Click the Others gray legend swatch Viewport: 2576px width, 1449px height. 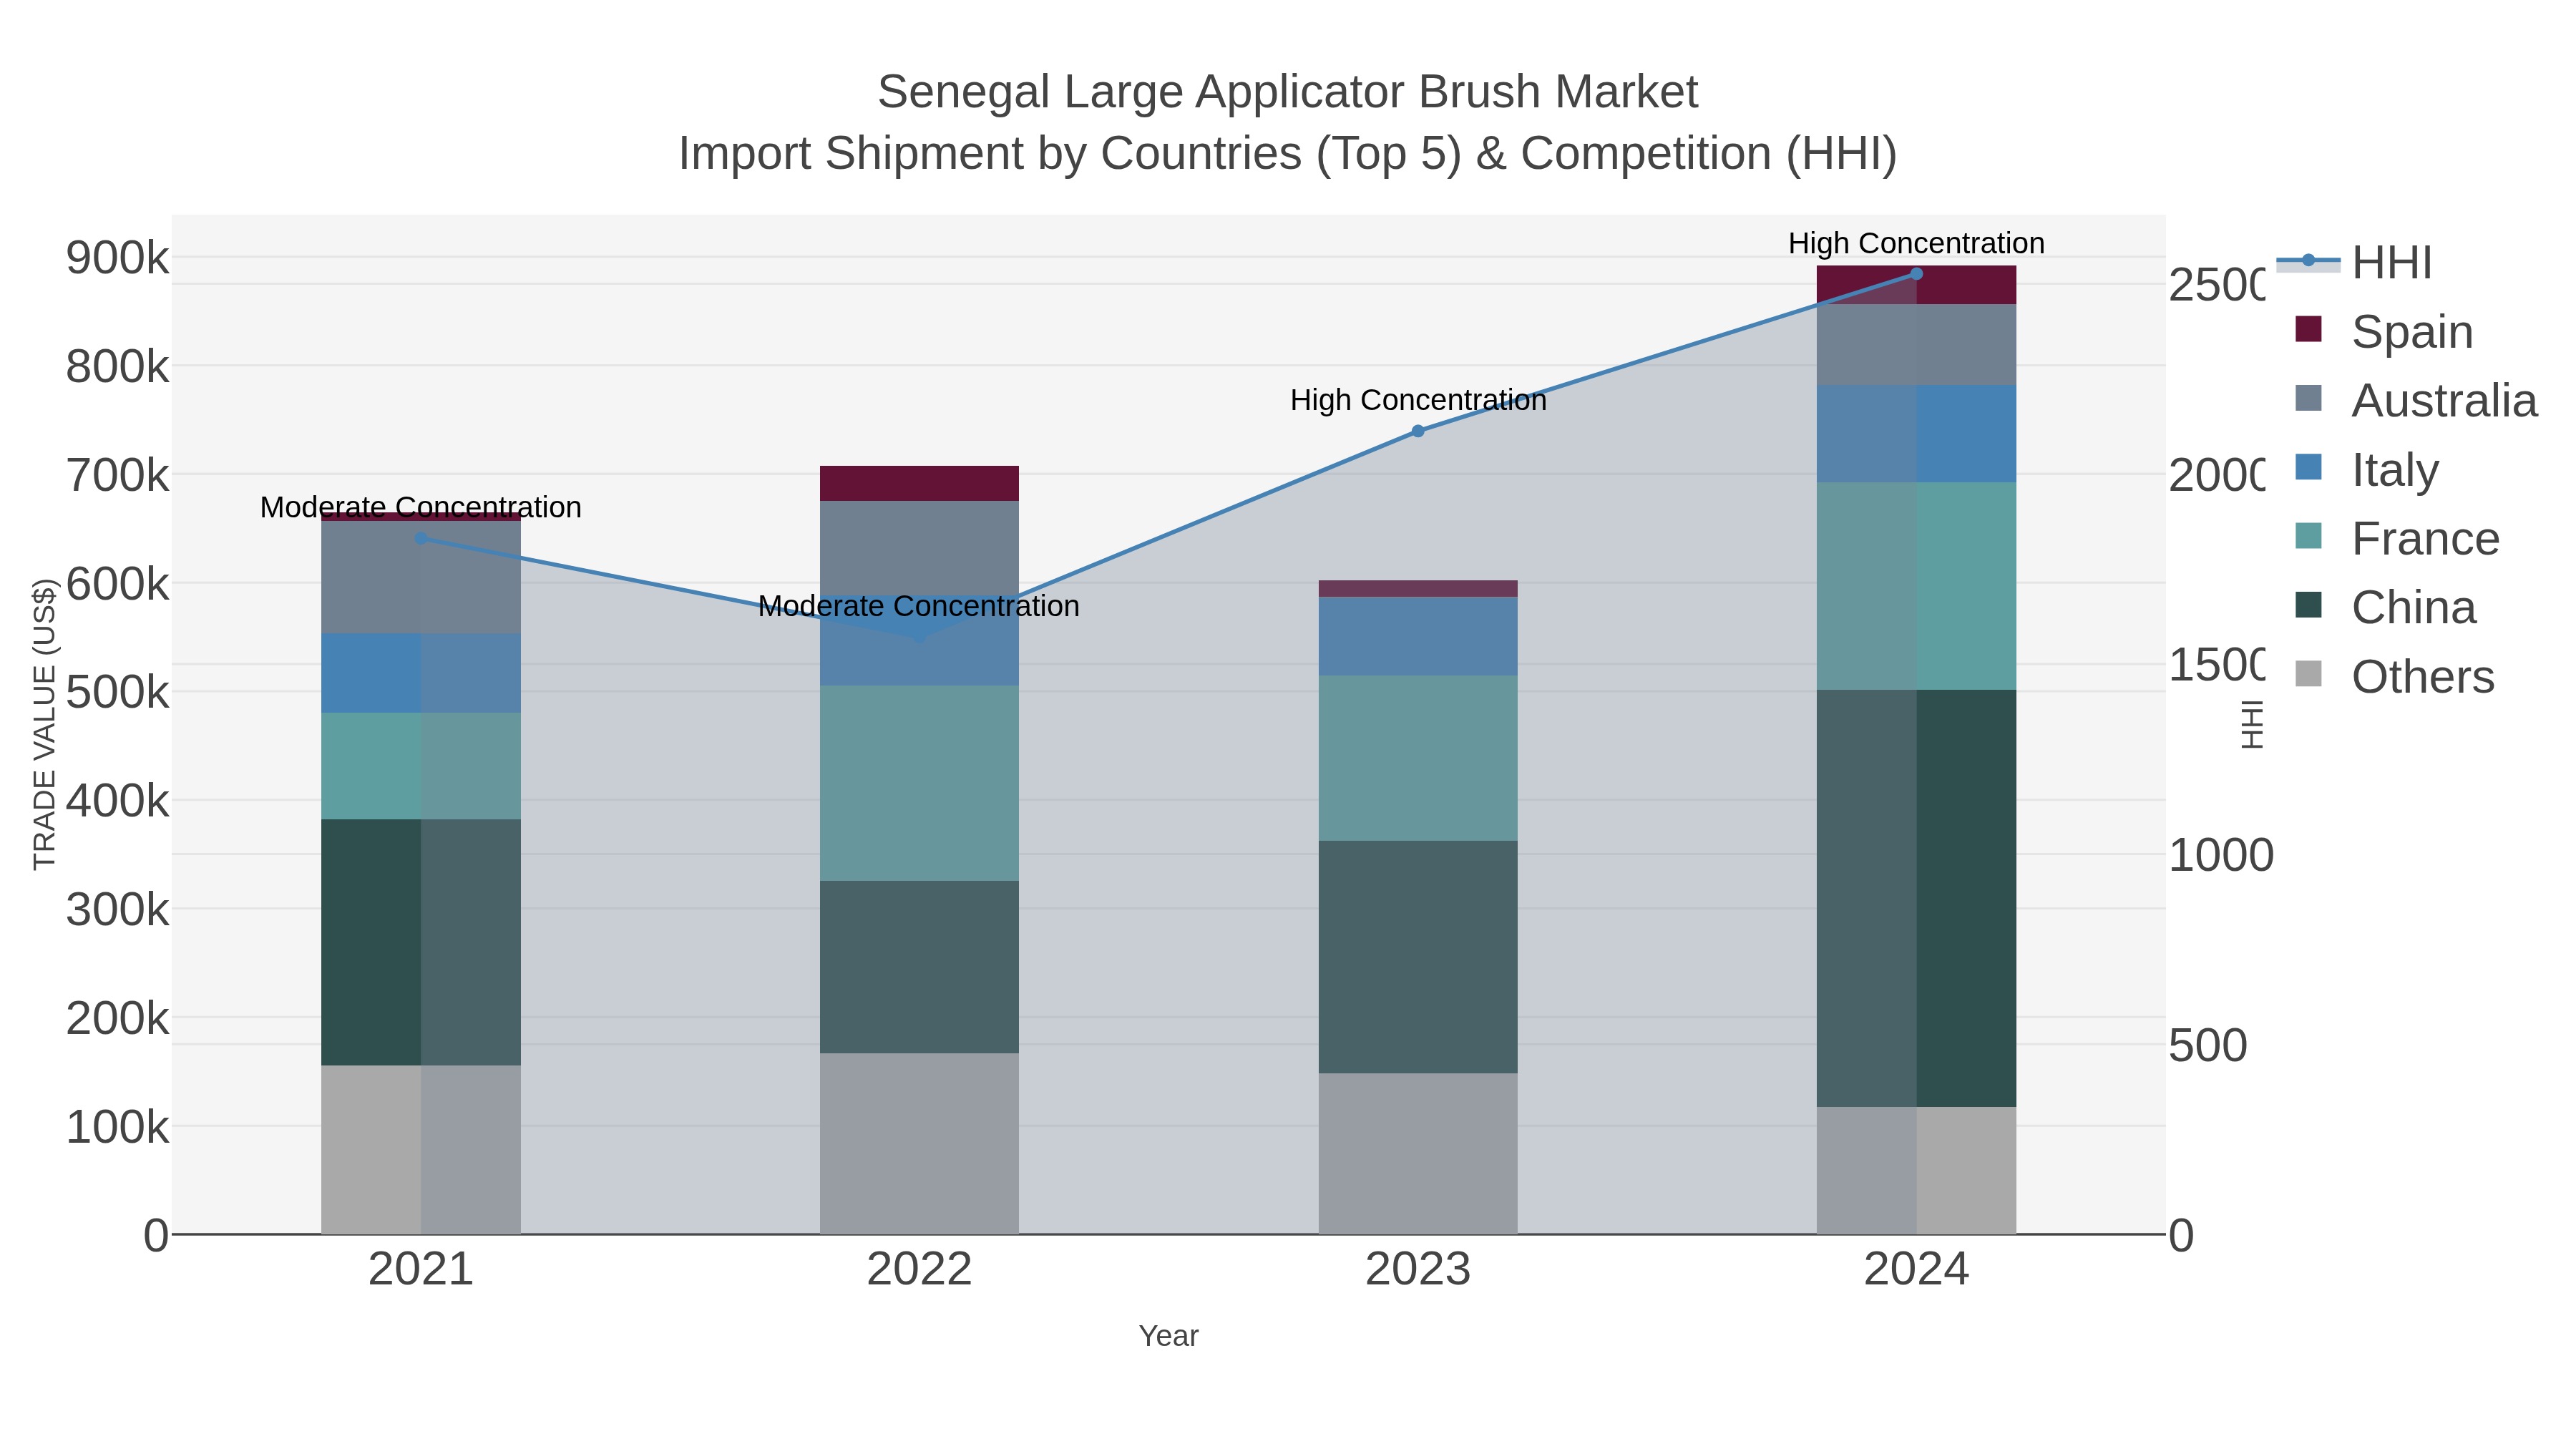[2308, 674]
